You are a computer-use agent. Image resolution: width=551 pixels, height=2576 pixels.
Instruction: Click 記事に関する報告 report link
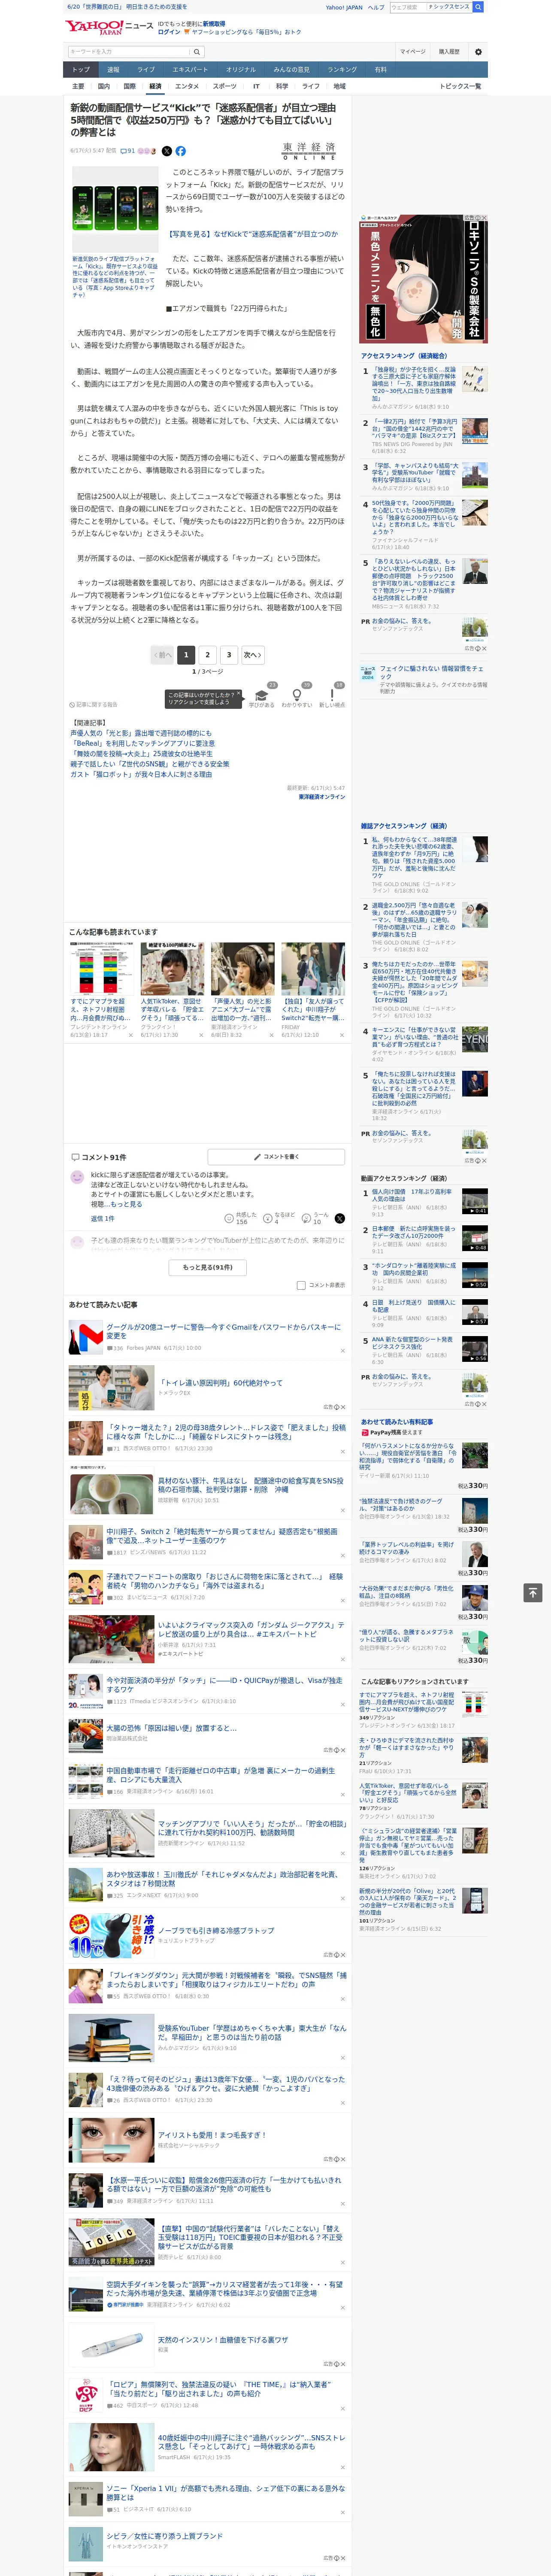click(x=93, y=705)
